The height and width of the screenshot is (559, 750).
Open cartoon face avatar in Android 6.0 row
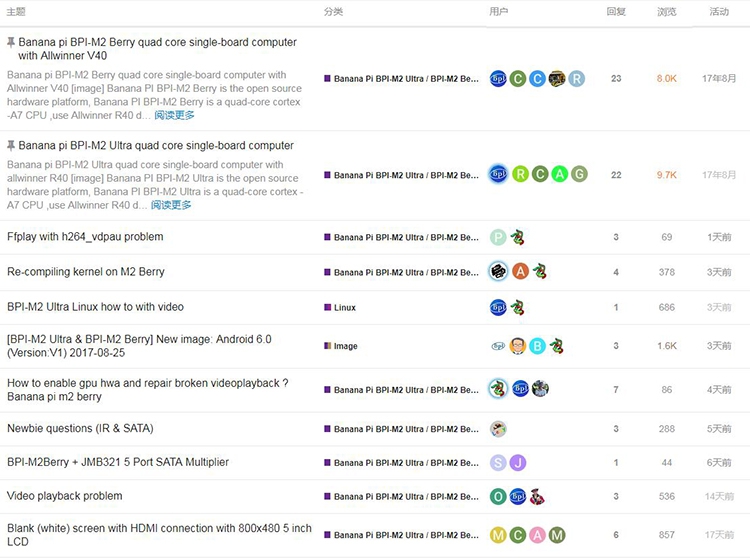click(518, 346)
